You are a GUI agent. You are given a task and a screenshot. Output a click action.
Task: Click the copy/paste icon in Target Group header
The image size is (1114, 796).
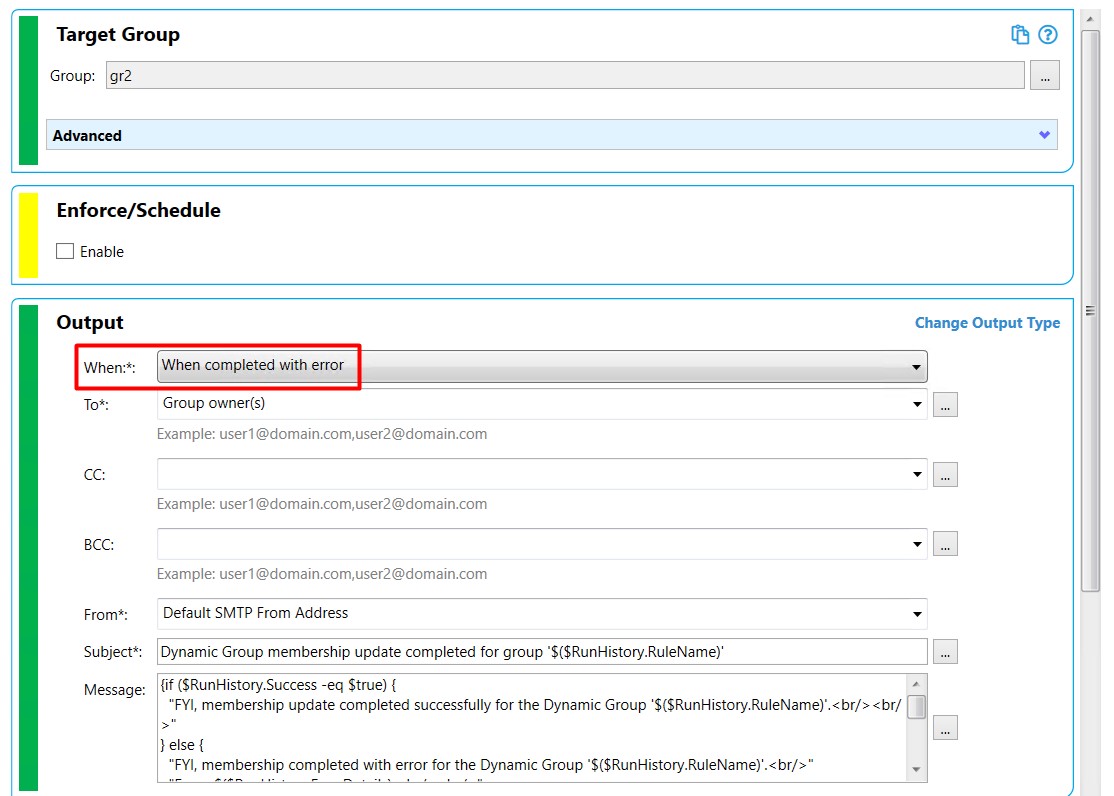(x=1020, y=35)
